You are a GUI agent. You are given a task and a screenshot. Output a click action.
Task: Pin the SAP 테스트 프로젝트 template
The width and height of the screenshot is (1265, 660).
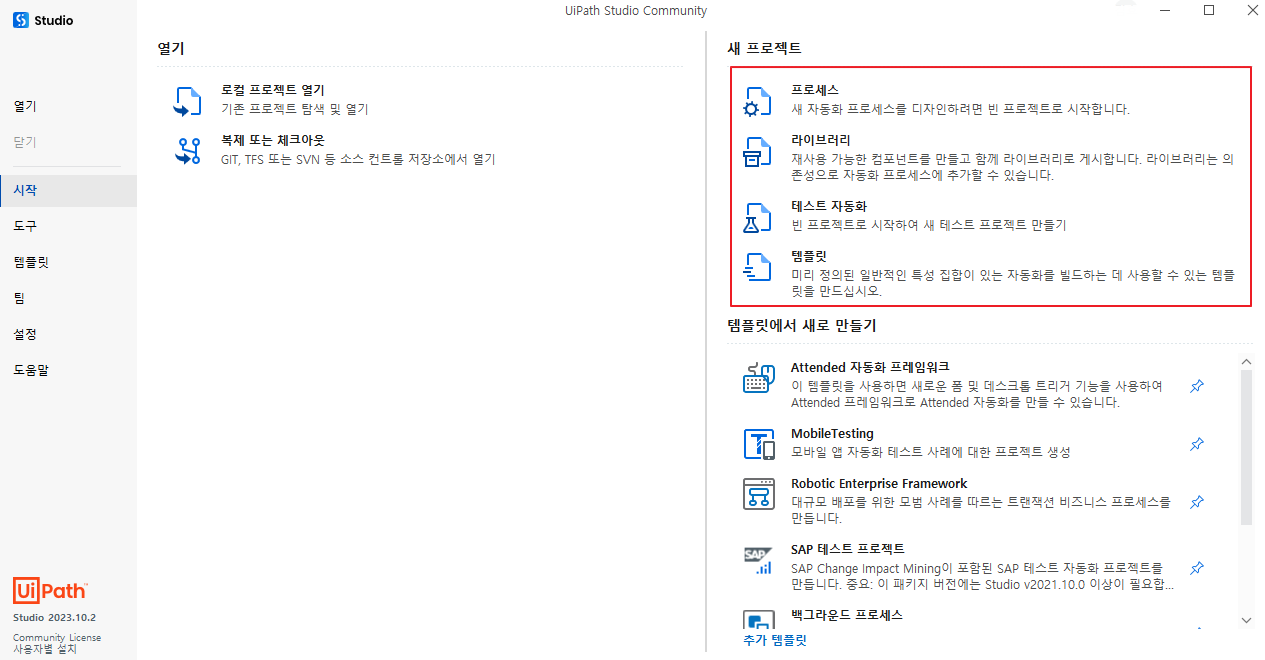[x=1197, y=568]
